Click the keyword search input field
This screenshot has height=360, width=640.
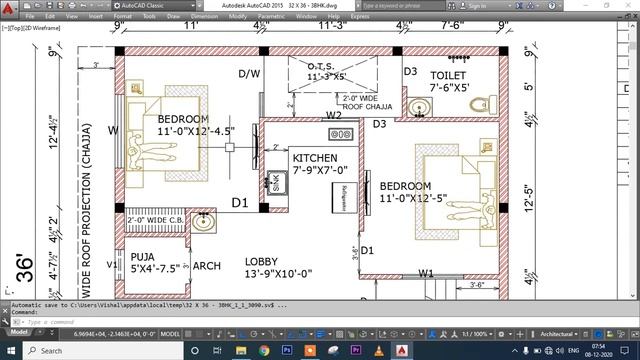pos(402,6)
